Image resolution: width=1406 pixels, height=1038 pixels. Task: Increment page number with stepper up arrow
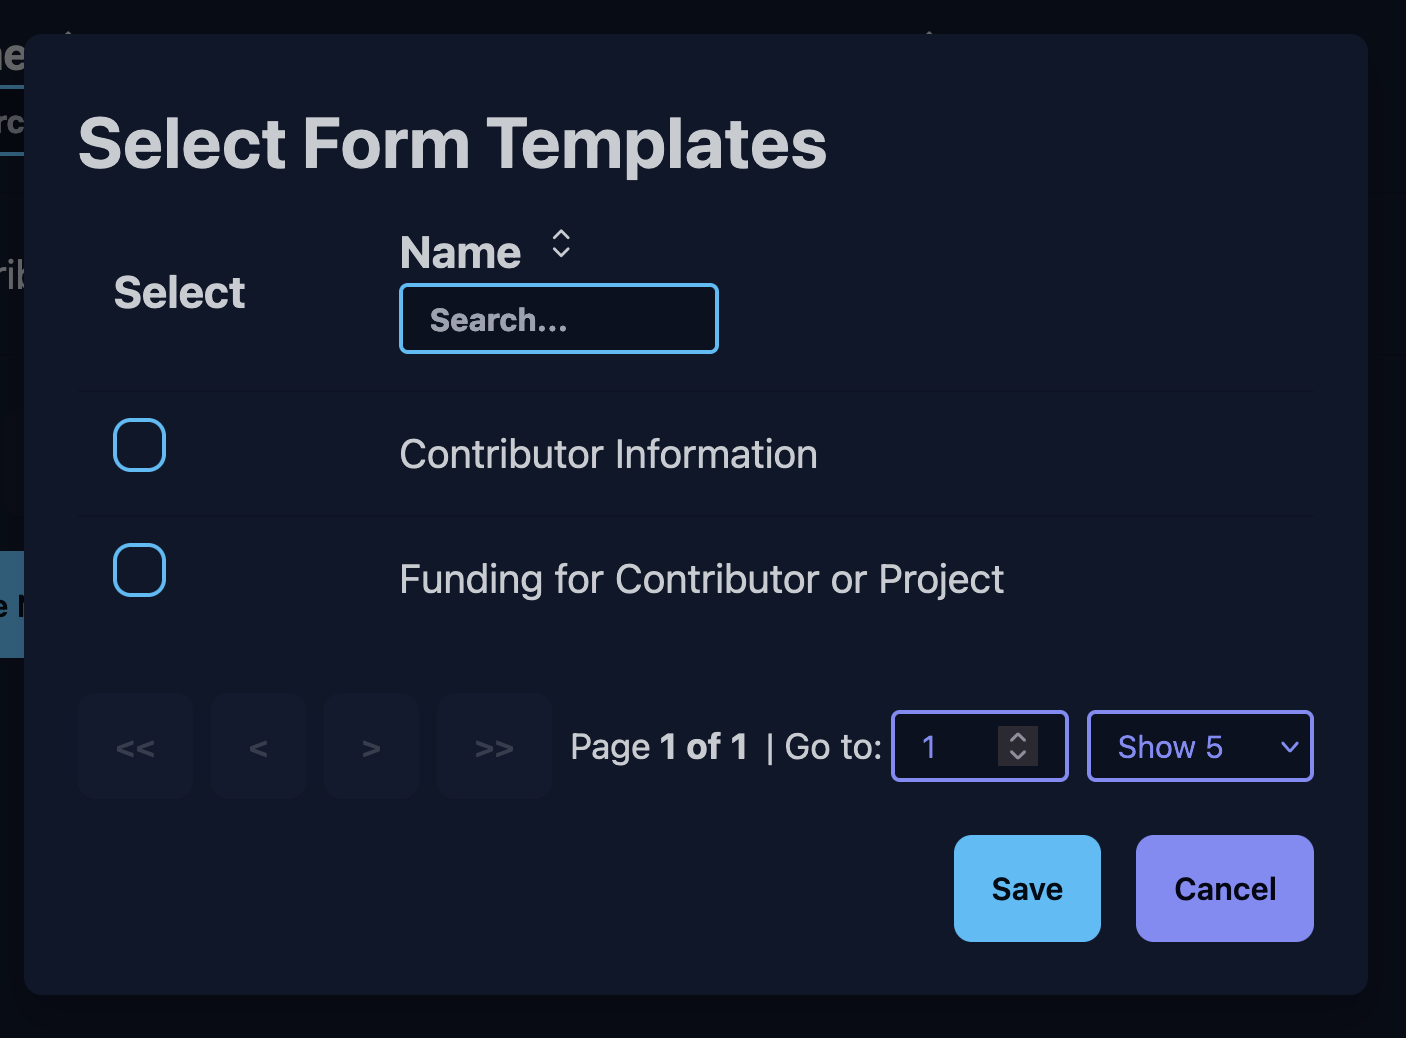pyautogui.click(x=1018, y=738)
